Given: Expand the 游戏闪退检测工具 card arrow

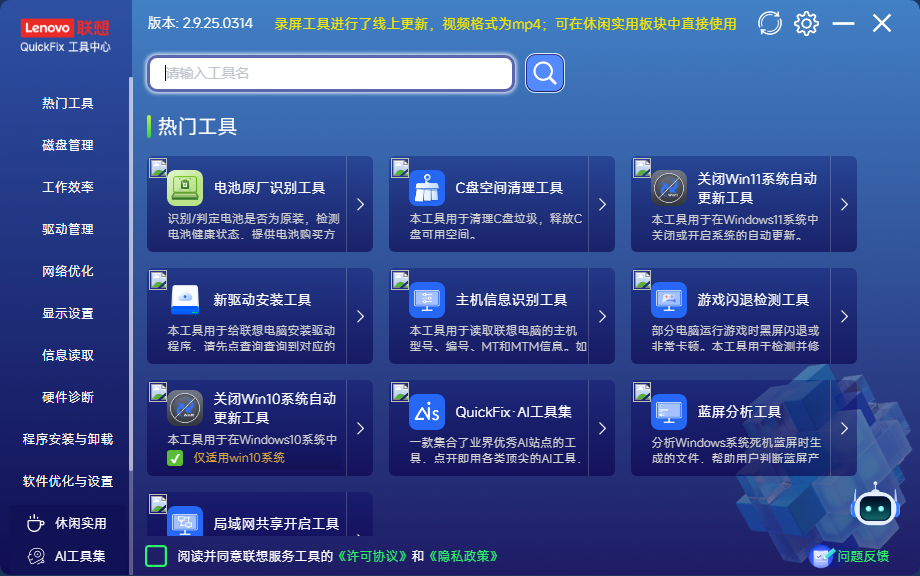Looking at the screenshot, I should pyautogui.click(x=844, y=316).
